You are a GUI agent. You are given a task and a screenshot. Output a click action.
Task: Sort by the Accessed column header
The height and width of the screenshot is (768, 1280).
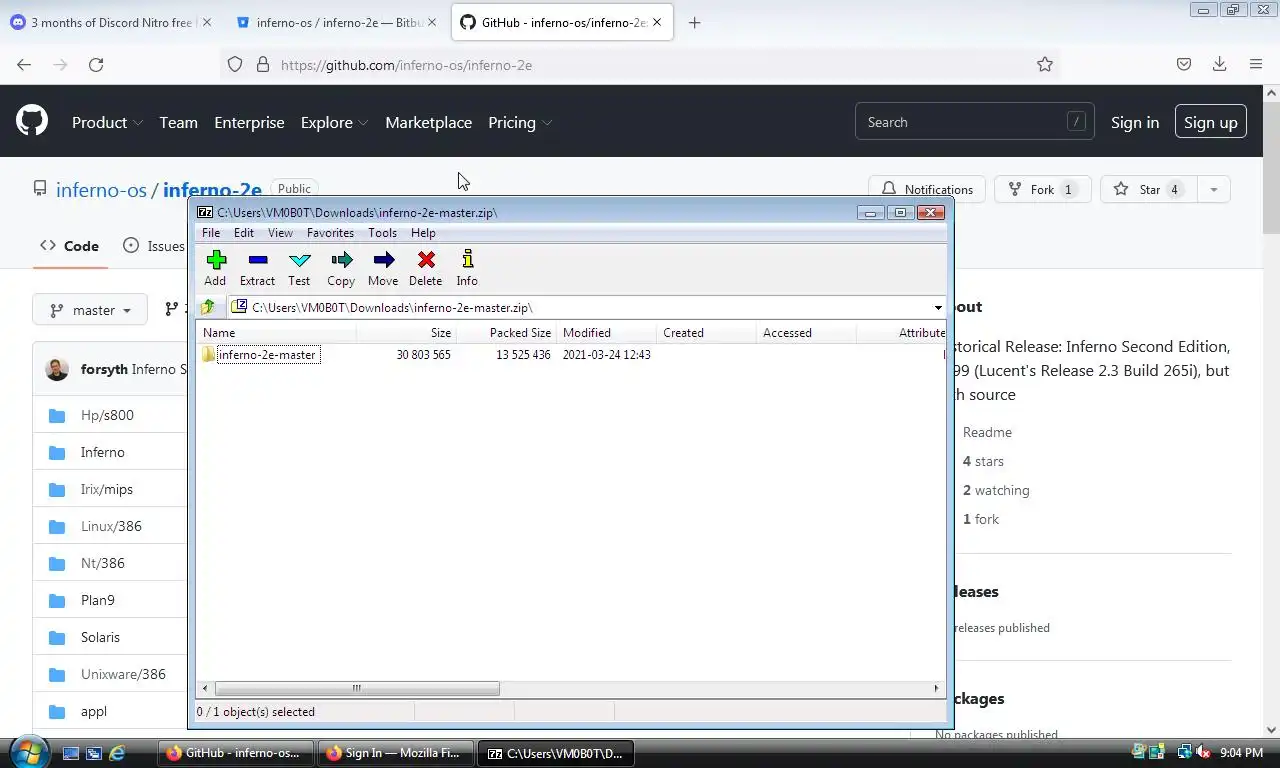click(806, 333)
